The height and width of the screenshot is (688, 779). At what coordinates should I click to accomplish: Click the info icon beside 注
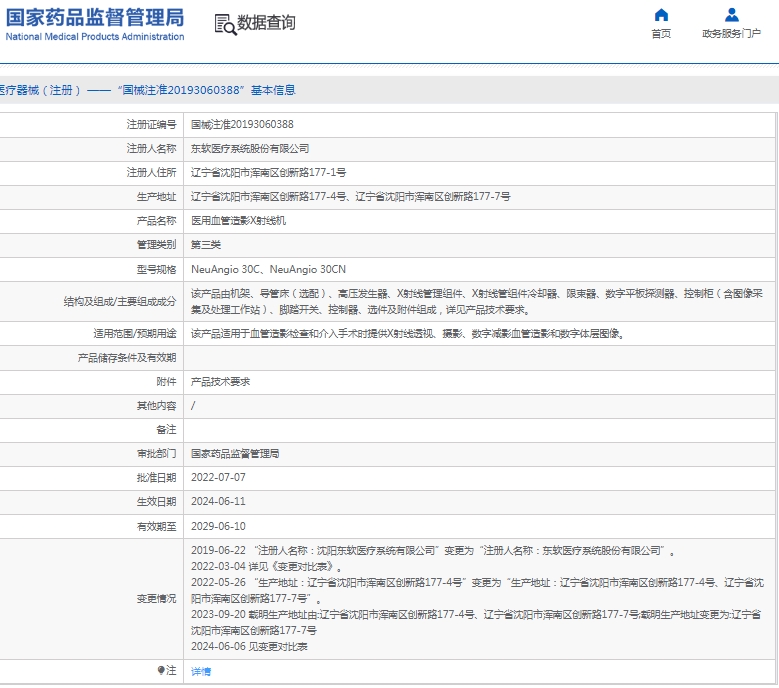point(160,670)
